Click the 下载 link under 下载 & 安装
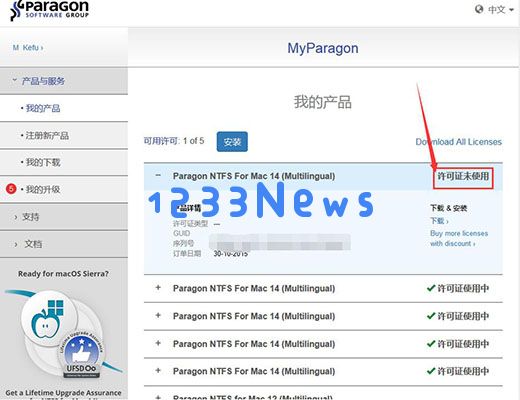520x400 pixels. click(x=439, y=221)
